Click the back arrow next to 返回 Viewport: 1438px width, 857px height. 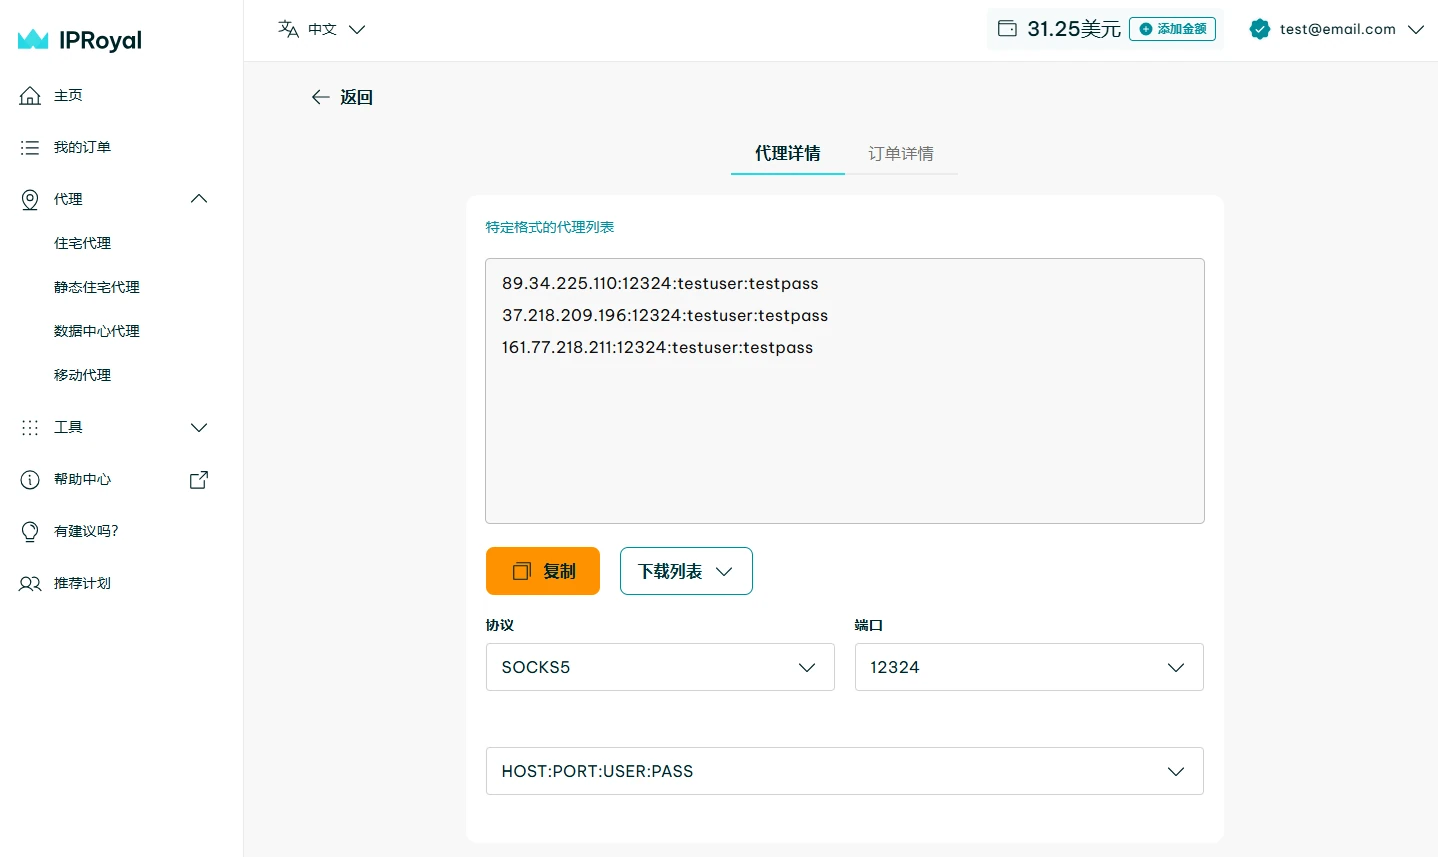tap(320, 97)
